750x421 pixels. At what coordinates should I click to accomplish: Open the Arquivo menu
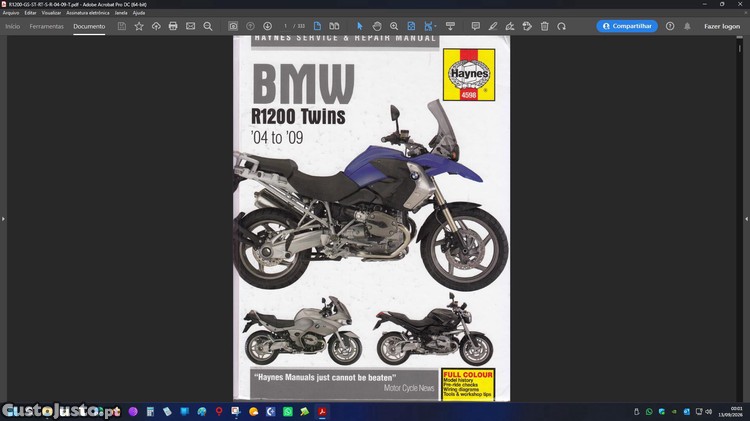(11, 13)
